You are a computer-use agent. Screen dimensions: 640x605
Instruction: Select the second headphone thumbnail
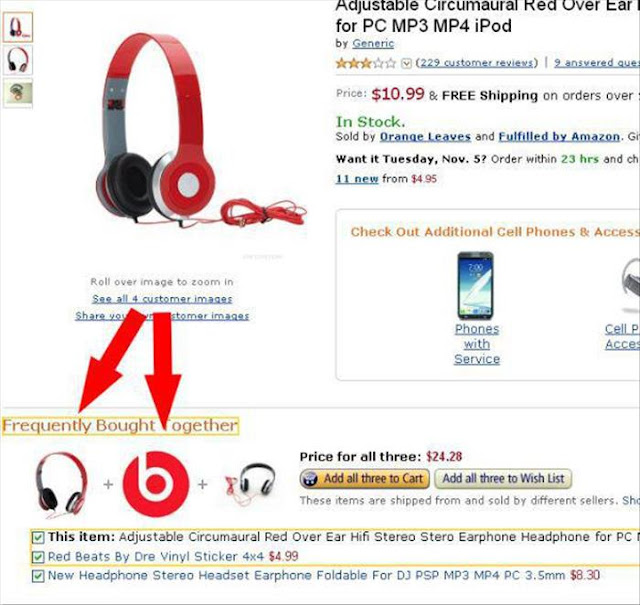(x=18, y=60)
